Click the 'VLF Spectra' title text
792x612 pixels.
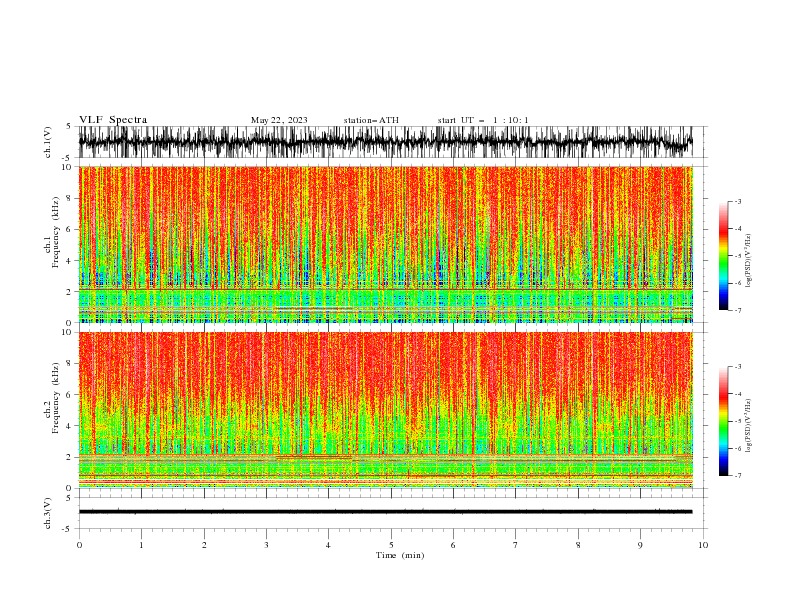pyautogui.click(x=113, y=120)
